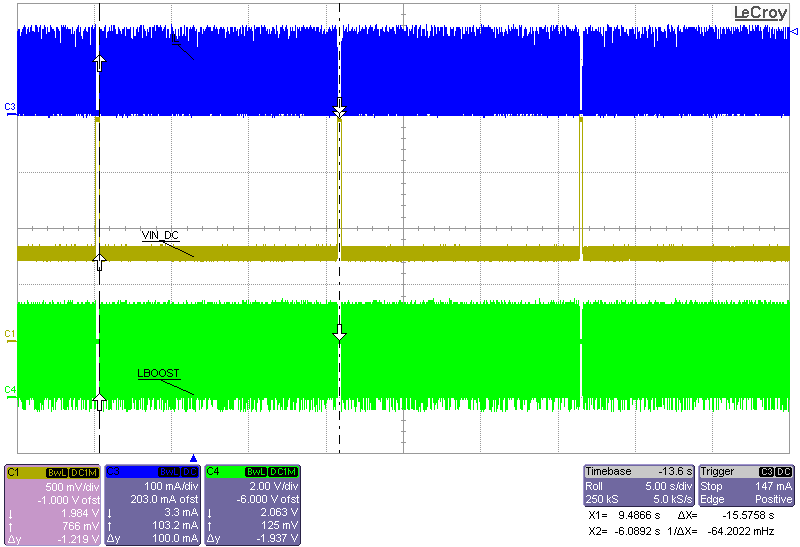Click the Δy -1.219 V reading
The width and height of the screenshot is (800, 547).
pos(53,539)
